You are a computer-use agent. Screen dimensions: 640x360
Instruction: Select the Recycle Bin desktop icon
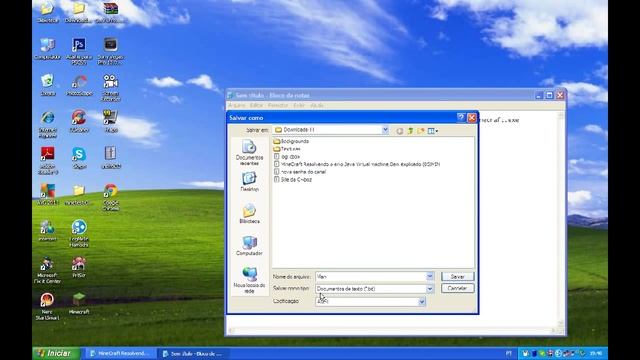point(47,85)
